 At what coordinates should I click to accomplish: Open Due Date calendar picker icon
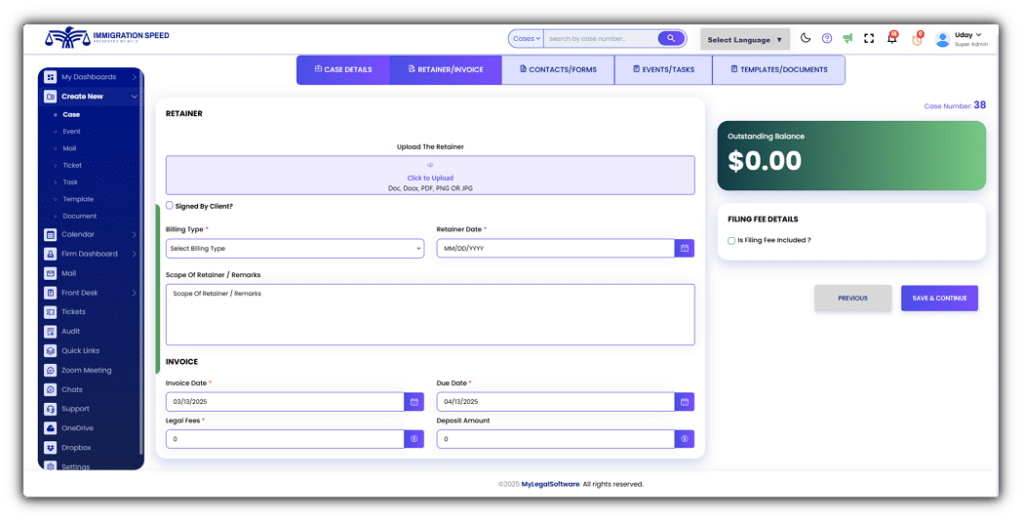click(684, 402)
